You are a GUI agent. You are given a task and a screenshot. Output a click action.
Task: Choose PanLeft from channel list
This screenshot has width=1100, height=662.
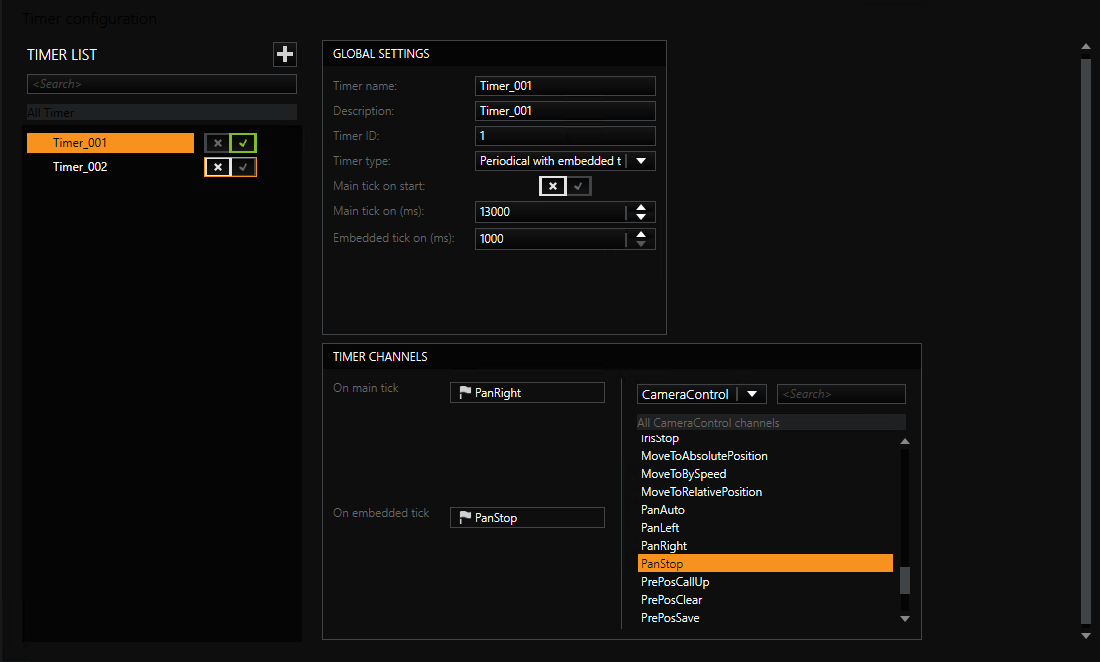point(660,528)
